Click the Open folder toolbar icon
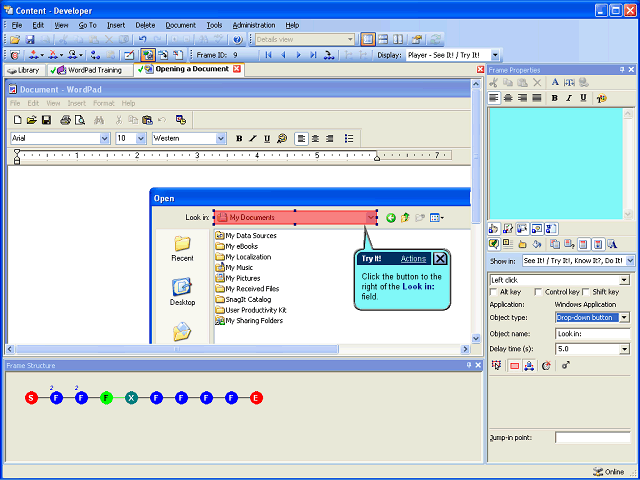The width and height of the screenshot is (640, 480). pyautogui.click(x=15, y=40)
